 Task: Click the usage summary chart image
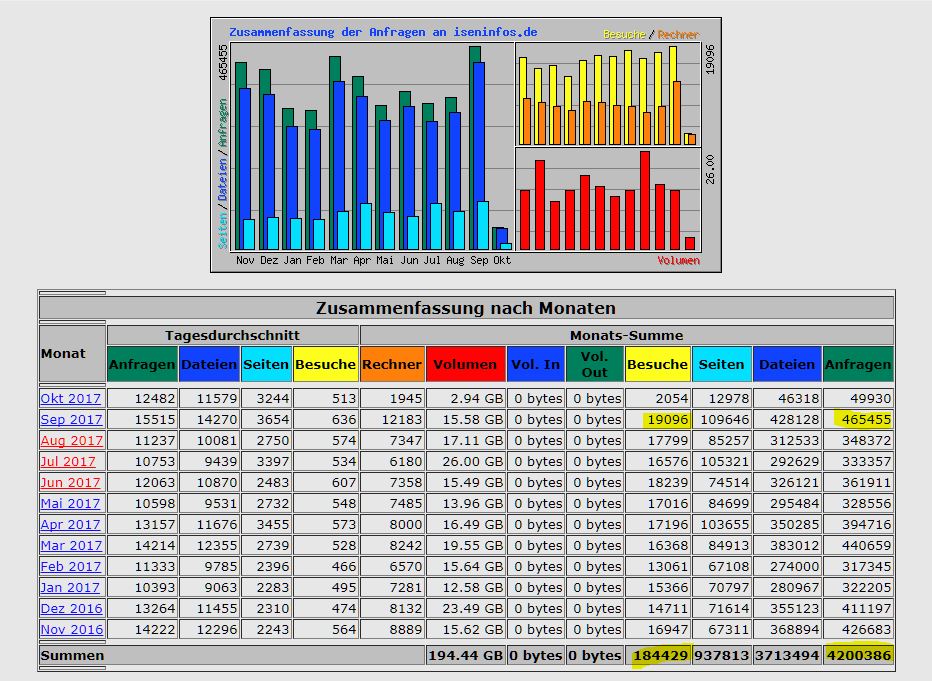pyautogui.click(x=466, y=145)
